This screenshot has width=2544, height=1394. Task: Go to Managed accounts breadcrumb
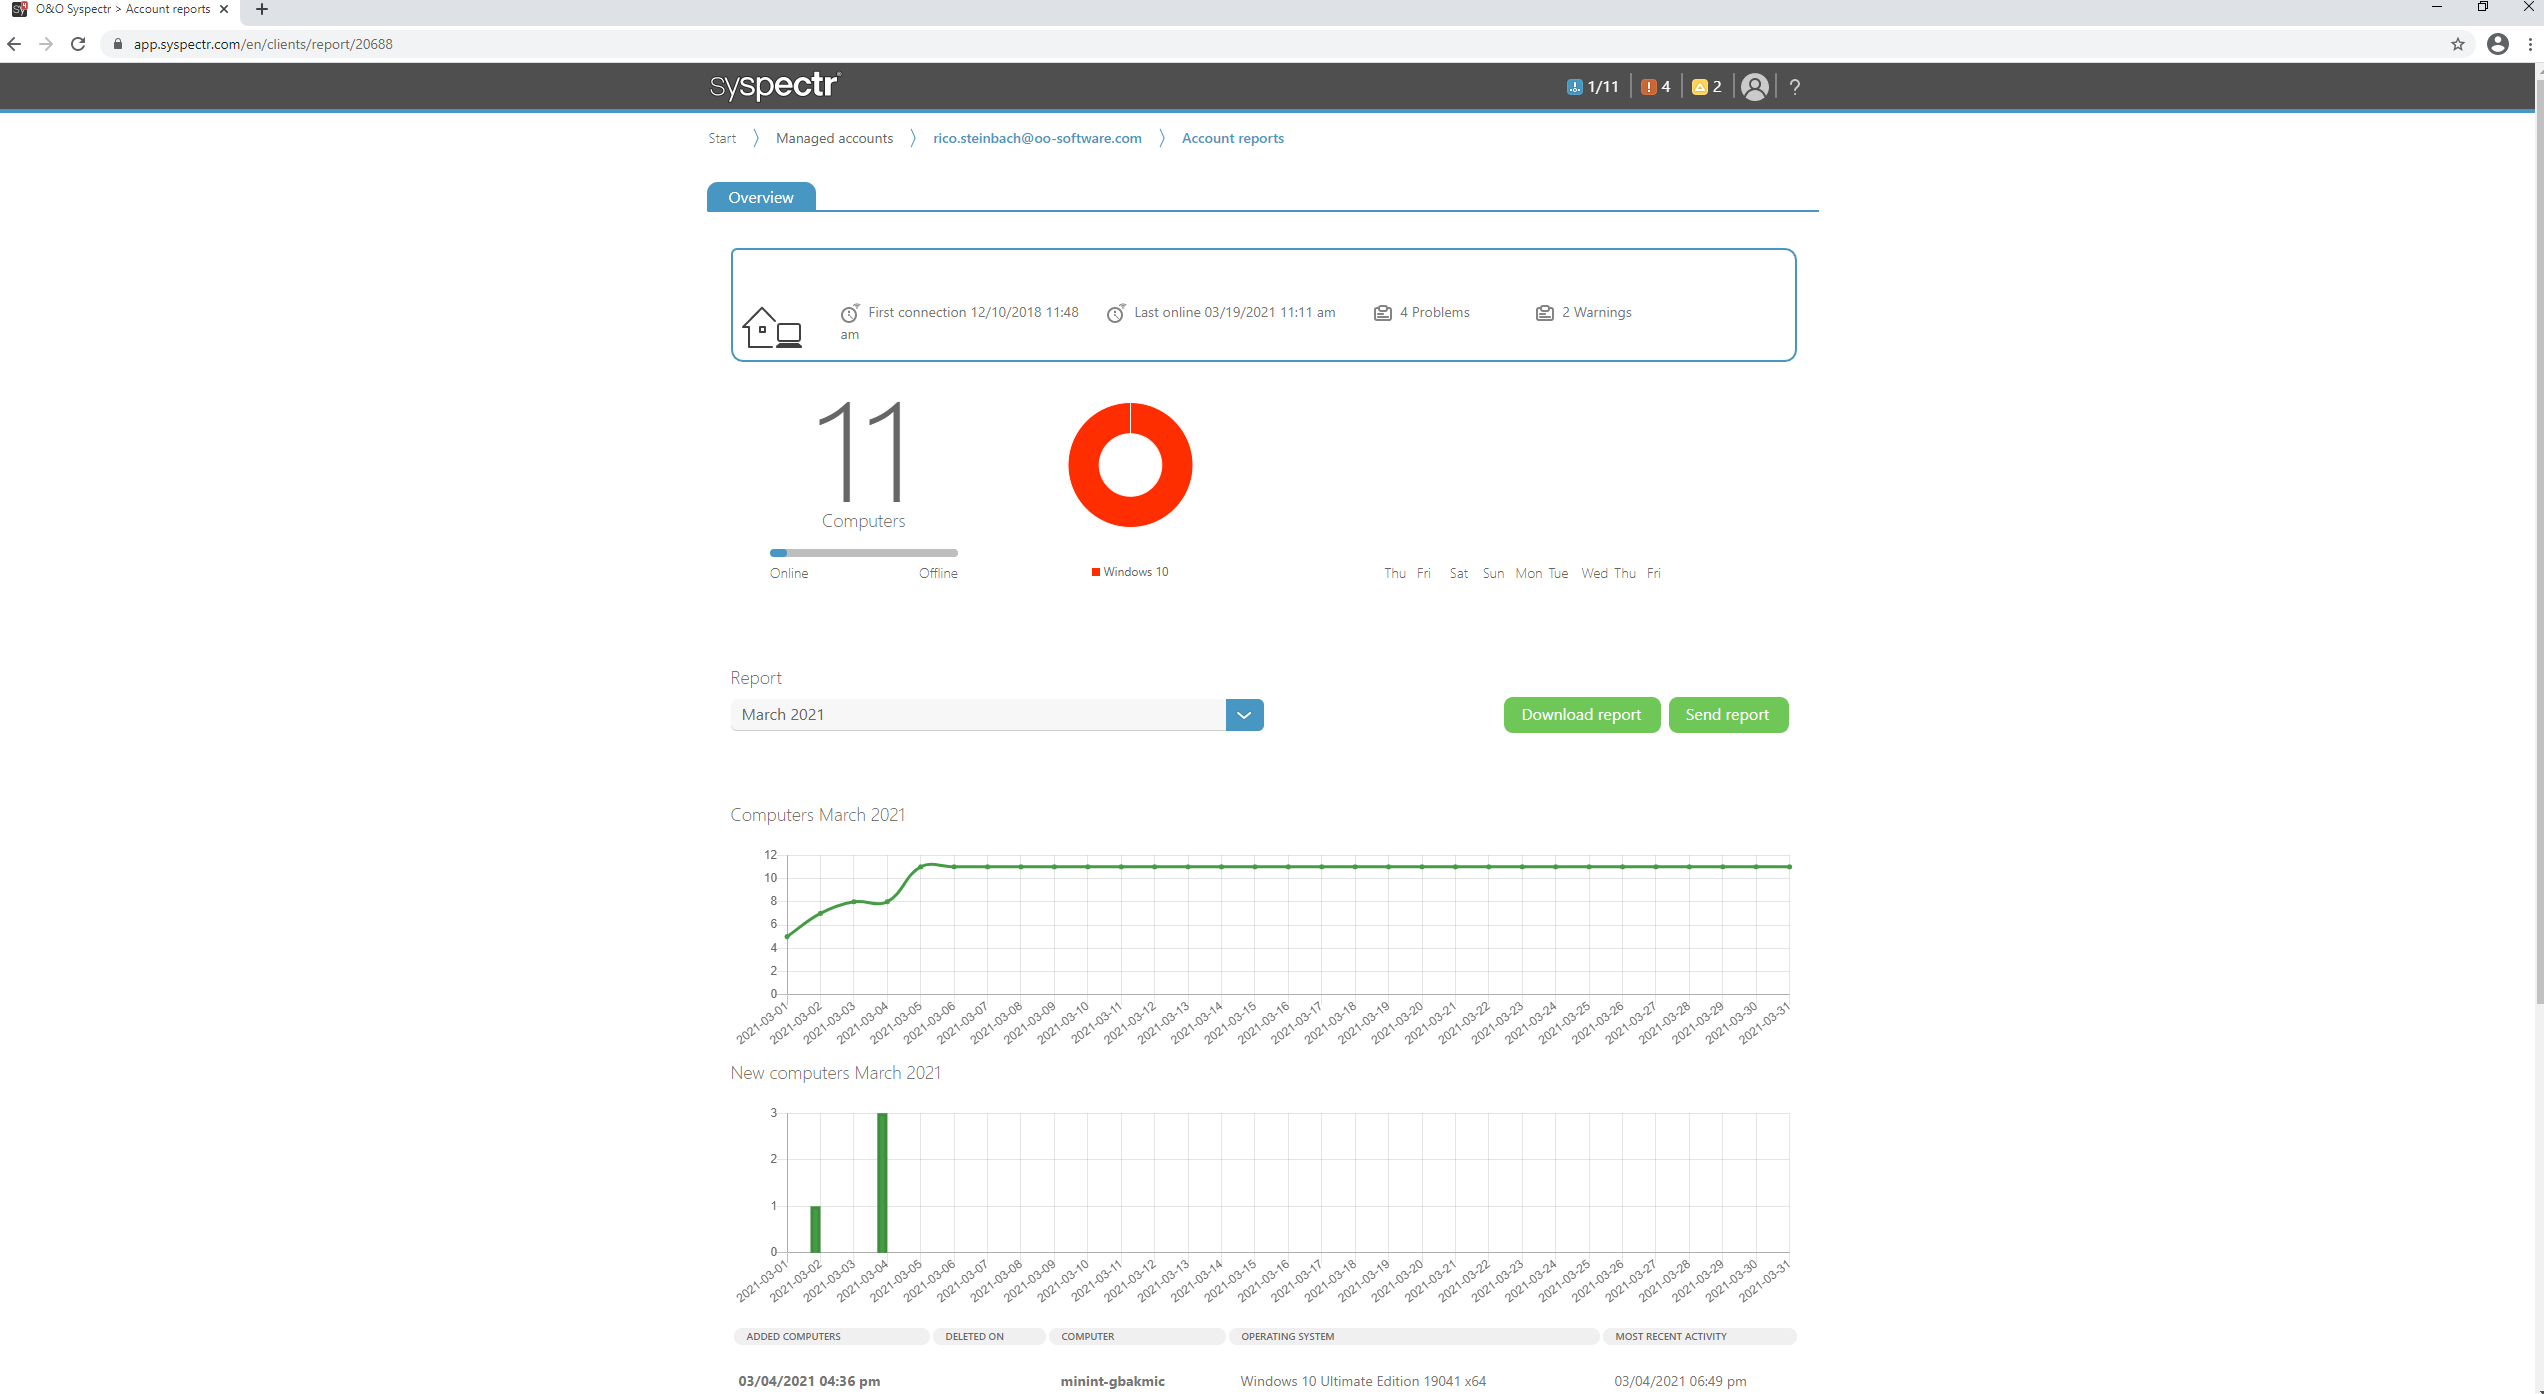(834, 139)
